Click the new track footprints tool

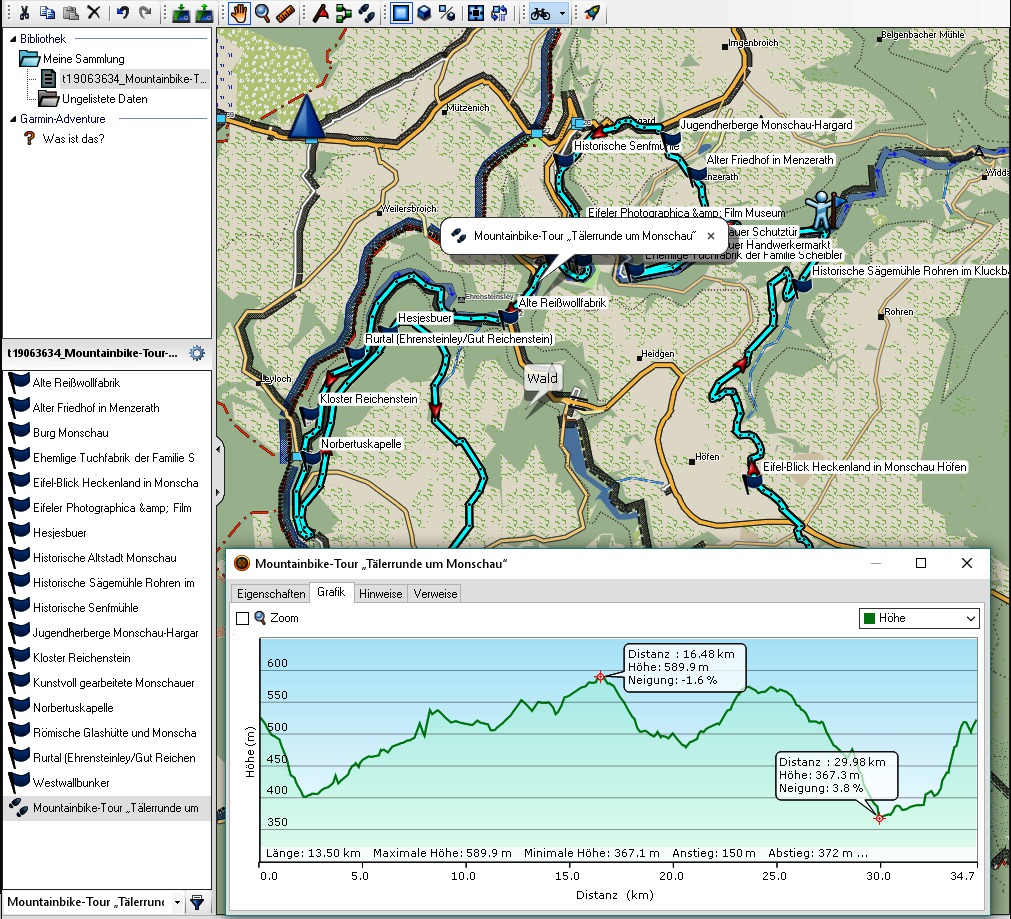point(366,13)
